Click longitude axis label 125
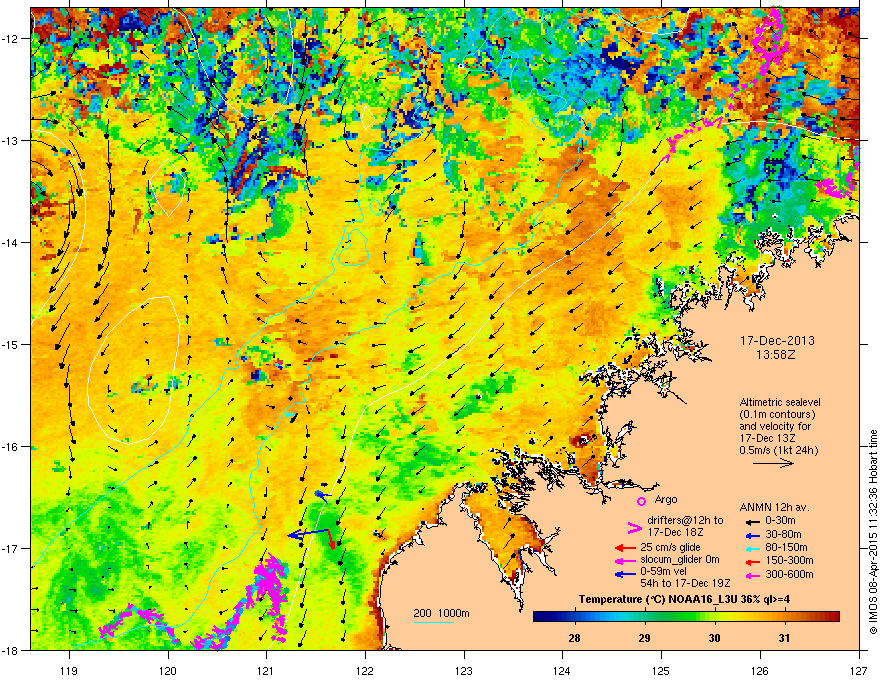 (x=661, y=670)
